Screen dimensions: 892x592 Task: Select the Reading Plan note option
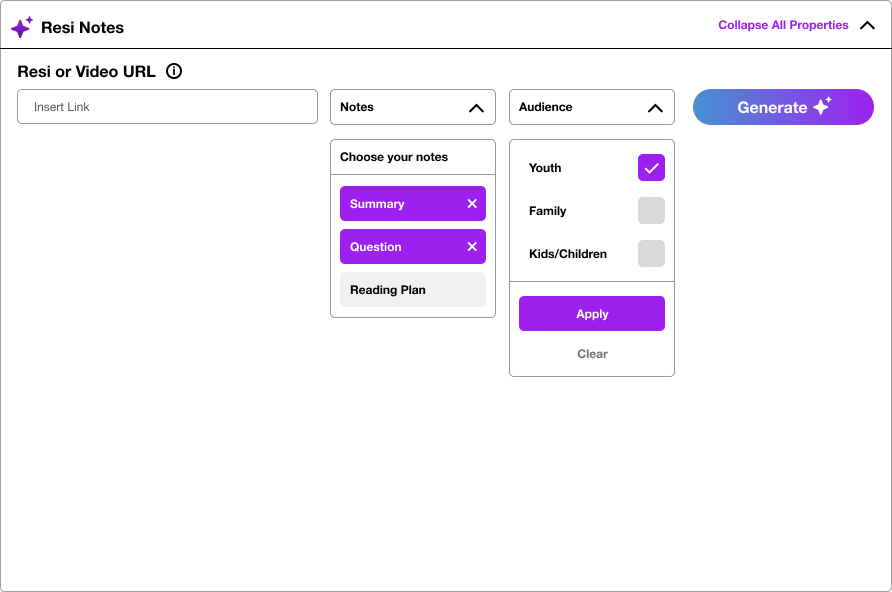[x=412, y=289]
